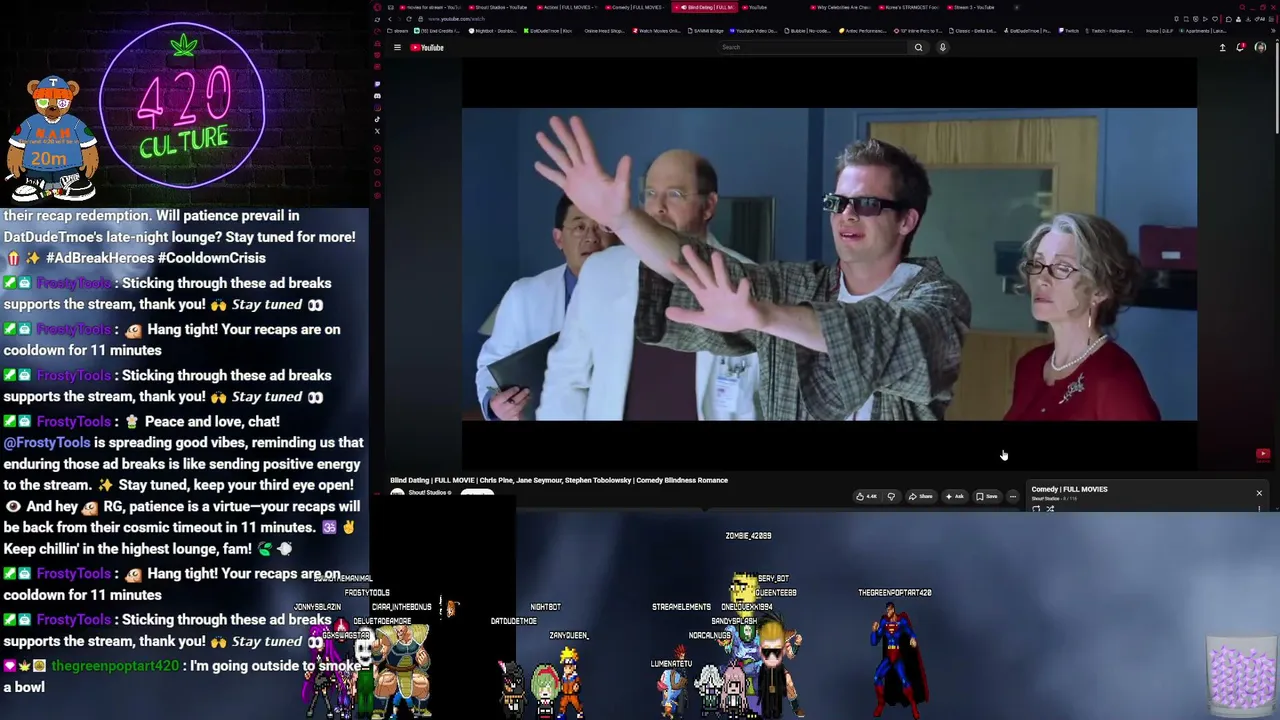The width and height of the screenshot is (1280, 720).
Task: Switch to the 'Korea's STRANGEST Food' tab
Action: [907, 7]
